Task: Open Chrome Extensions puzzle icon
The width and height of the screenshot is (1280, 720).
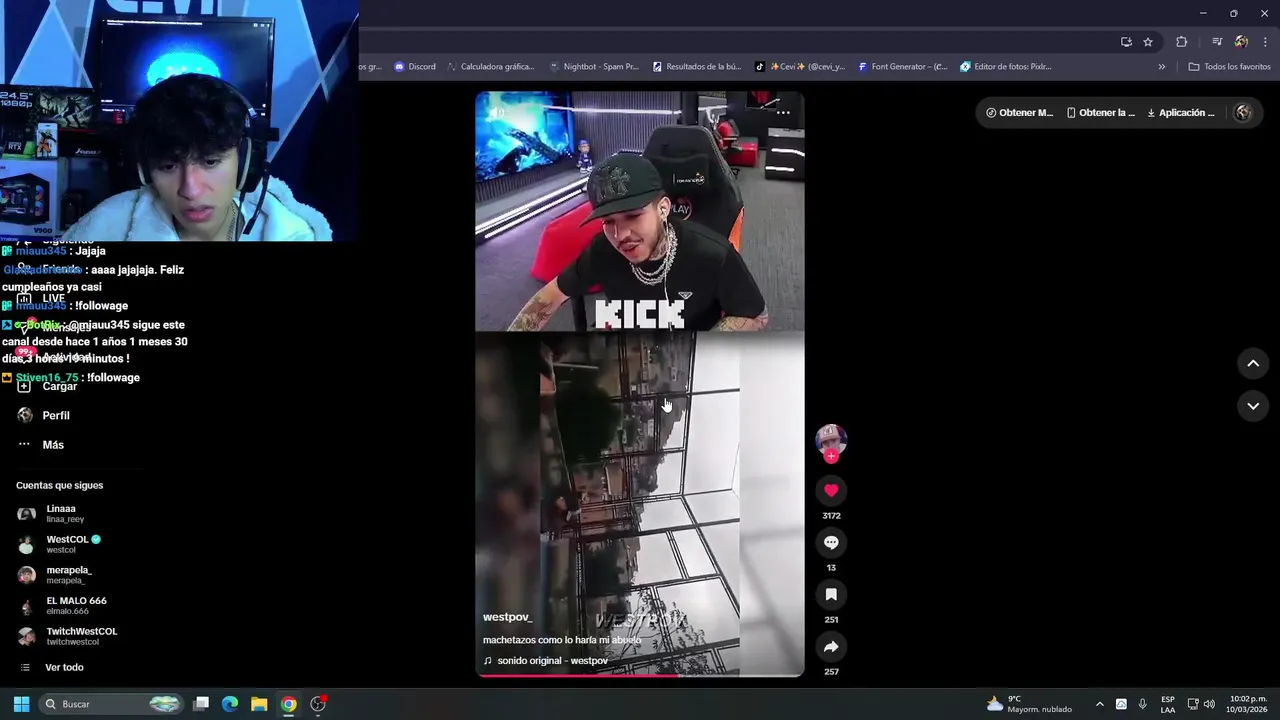Action: (1182, 42)
